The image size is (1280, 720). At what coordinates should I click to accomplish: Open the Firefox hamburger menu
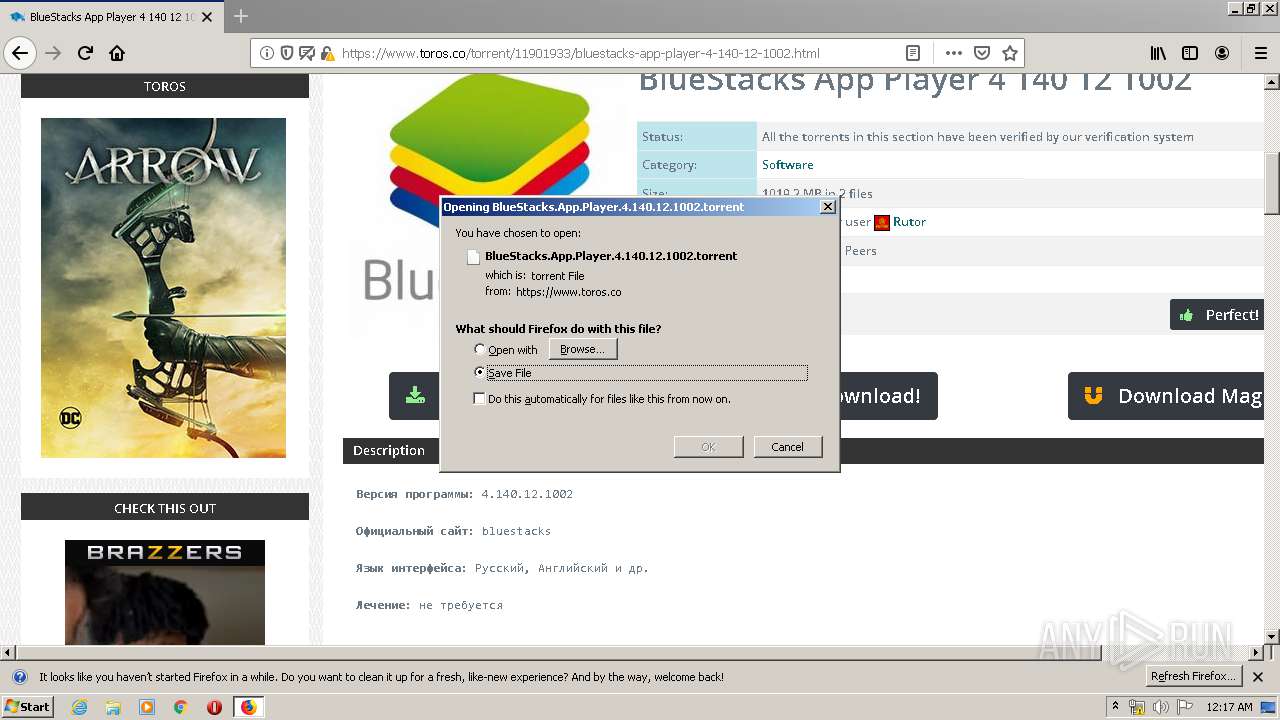1260,53
